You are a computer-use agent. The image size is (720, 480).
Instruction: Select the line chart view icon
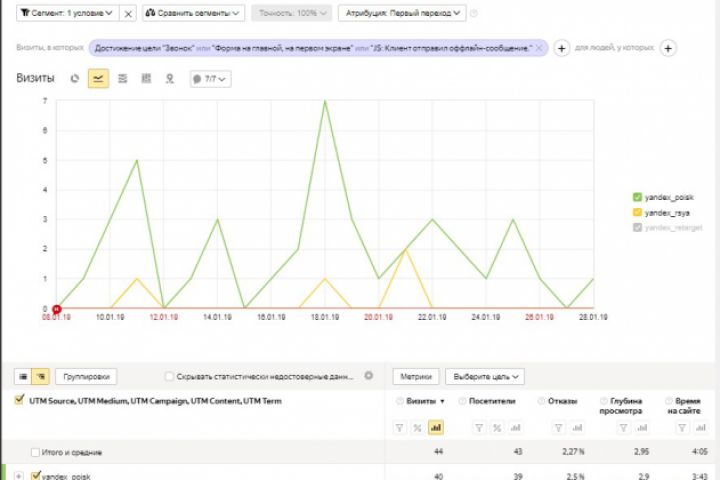[x=98, y=79]
